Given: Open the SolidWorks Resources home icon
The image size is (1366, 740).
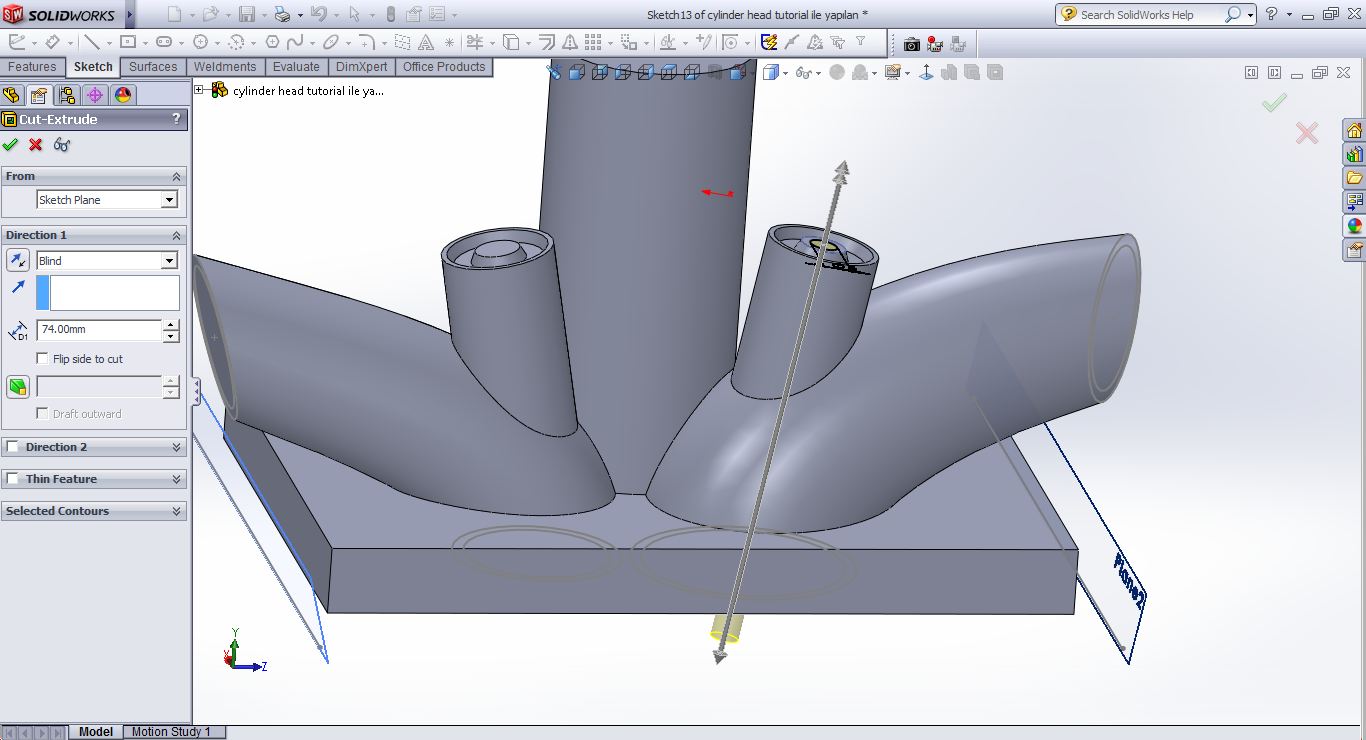Looking at the screenshot, I should [1354, 131].
